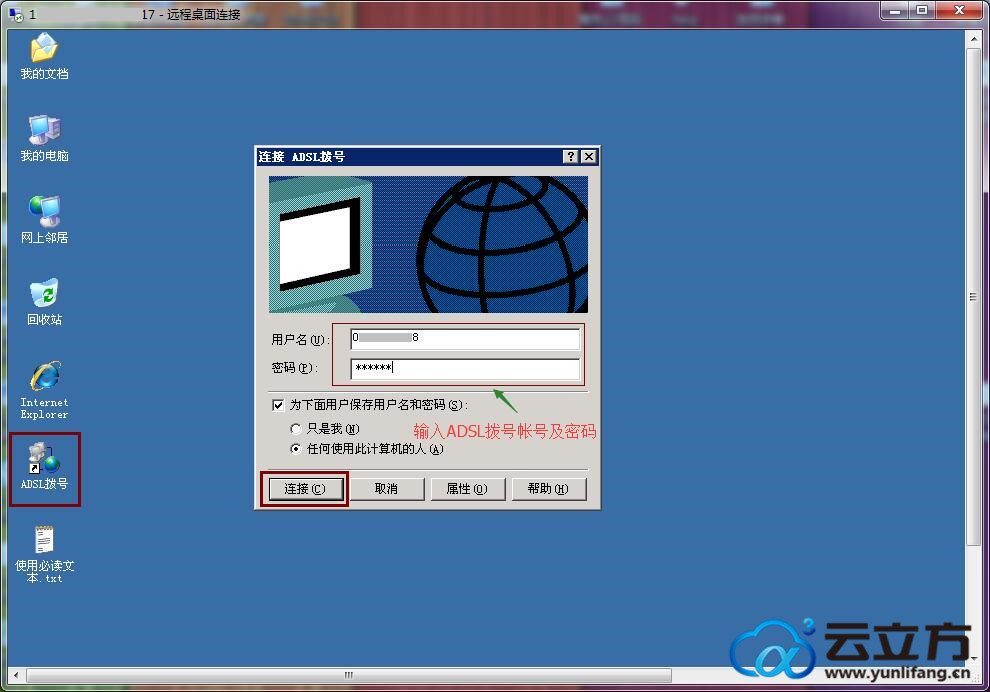Toggle 为下面用户保存用户名和密码 checkbox
Viewport: 990px width, 692px height.
pyautogui.click(x=278, y=405)
